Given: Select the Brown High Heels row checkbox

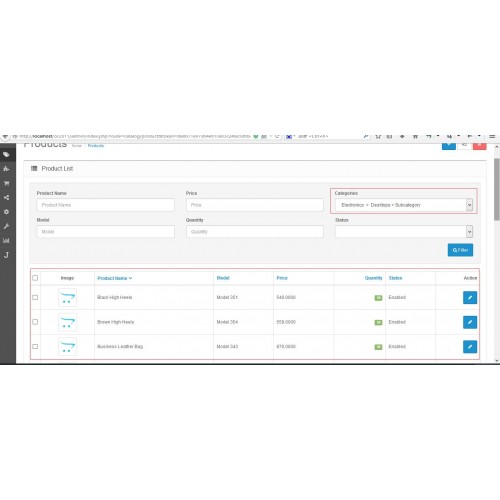Looking at the screenshot, I should (x=35, y=322).
